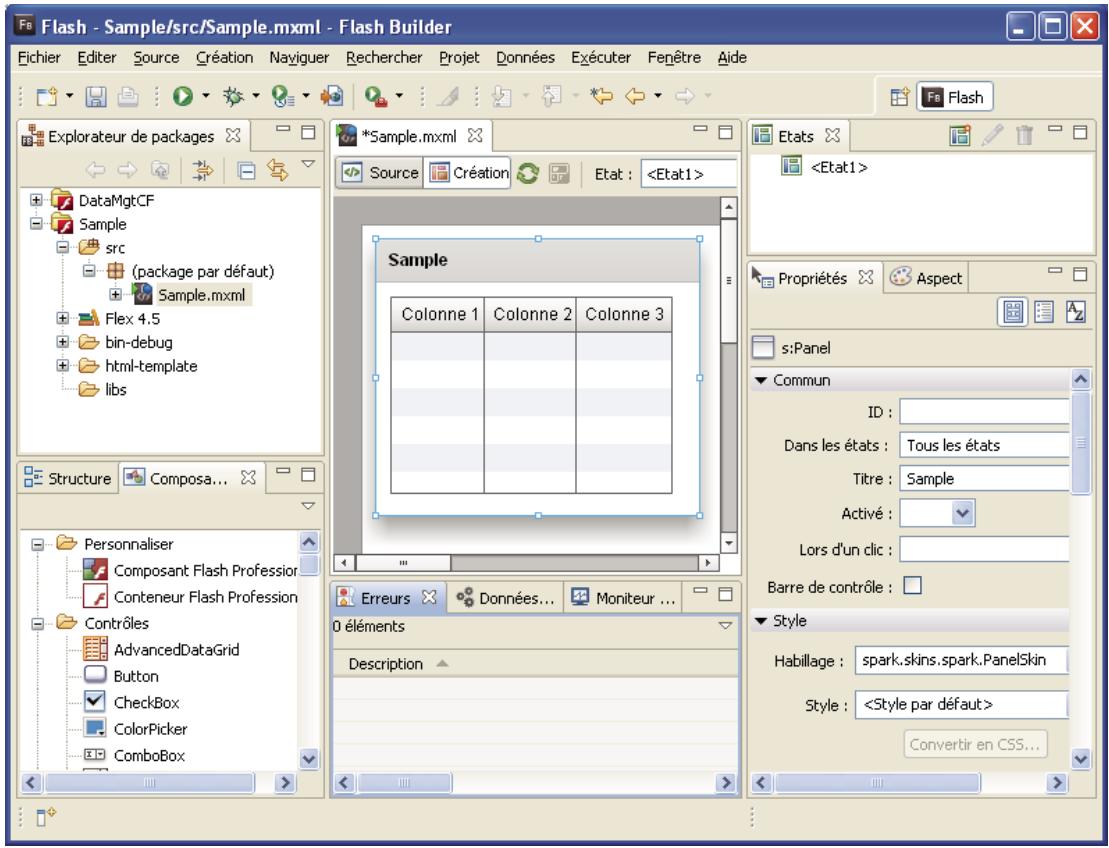Expand the Flex 4.5 library node
1109x848 pixels.
click(63, 318)
